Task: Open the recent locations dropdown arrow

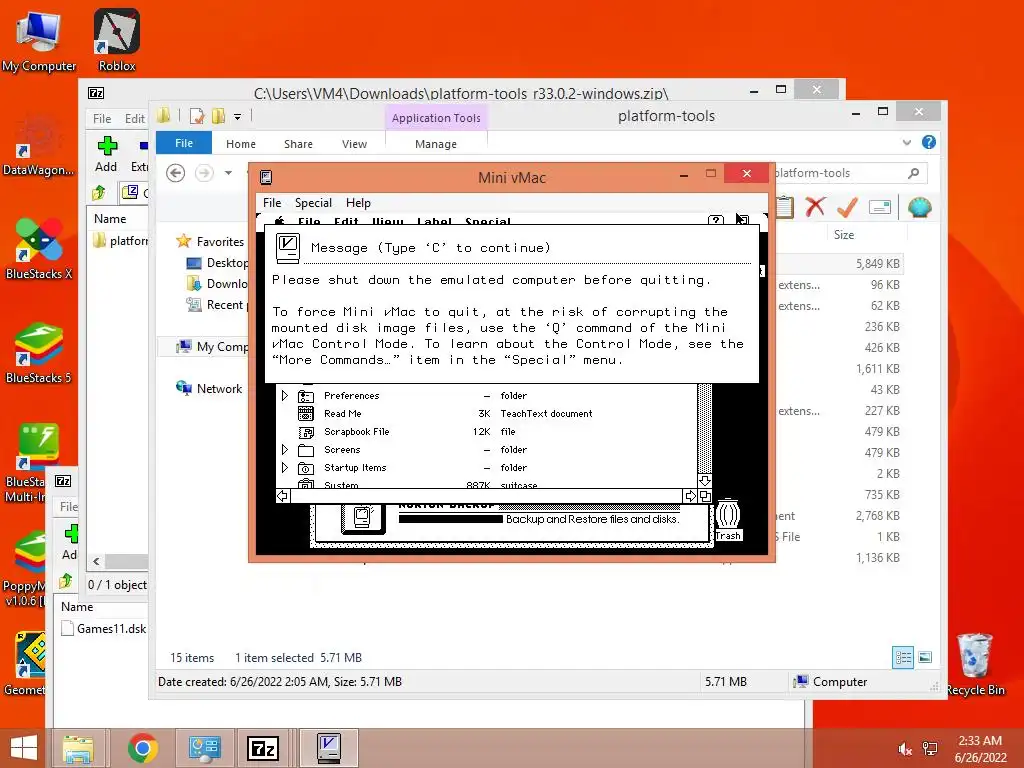Action: point(228,173)
